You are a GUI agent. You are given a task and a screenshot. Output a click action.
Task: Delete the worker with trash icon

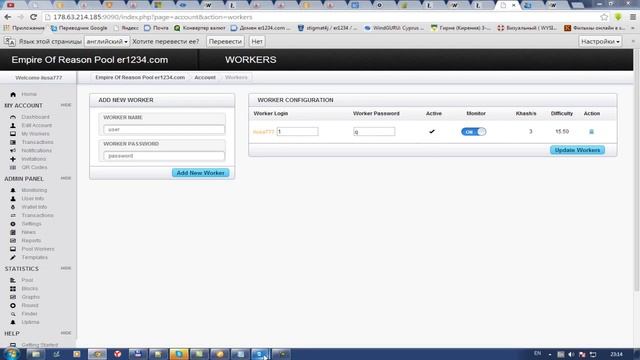591,132
